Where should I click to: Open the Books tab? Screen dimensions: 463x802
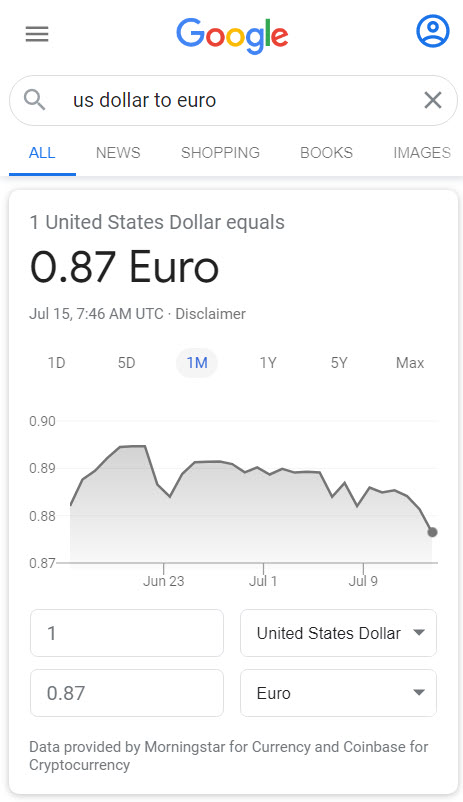(x=326, y=152)
